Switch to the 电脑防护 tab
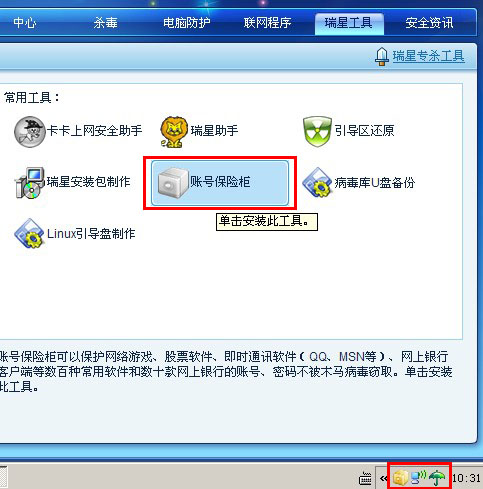 [x=186, y=23]
